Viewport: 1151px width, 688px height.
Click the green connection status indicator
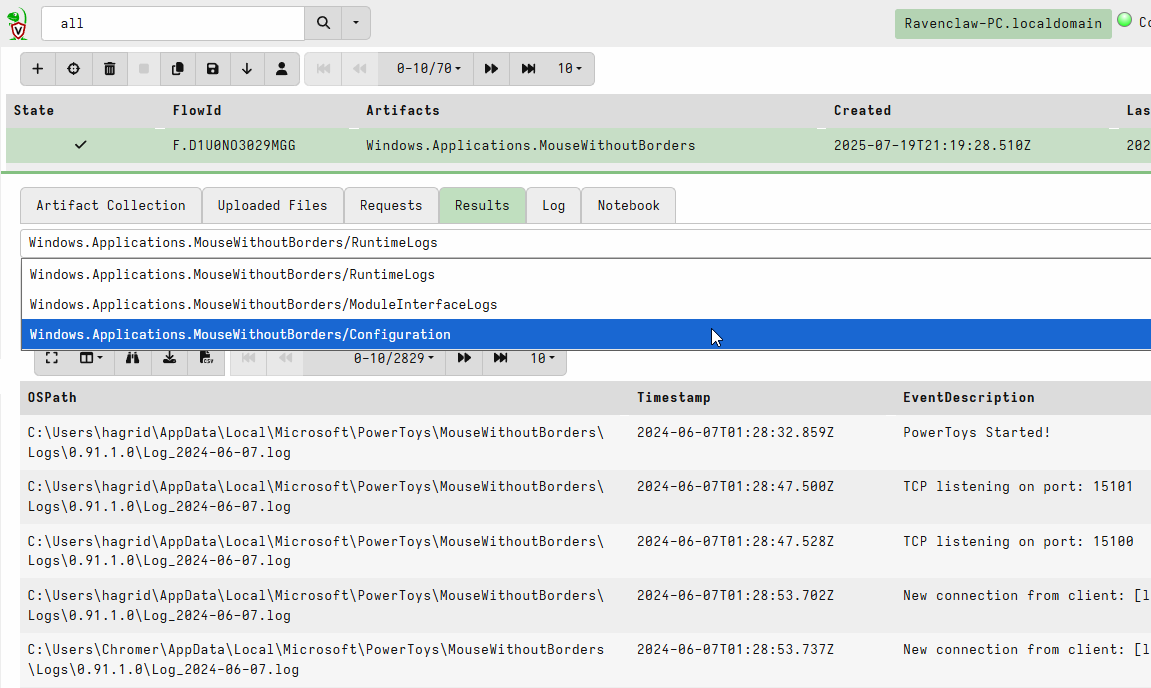1124,20
